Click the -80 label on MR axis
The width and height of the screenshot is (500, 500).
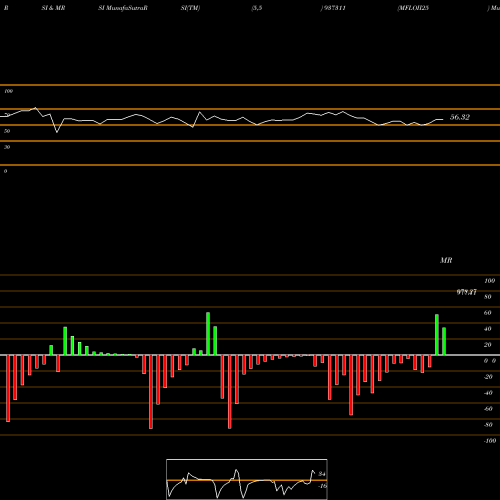pos(488,425)
